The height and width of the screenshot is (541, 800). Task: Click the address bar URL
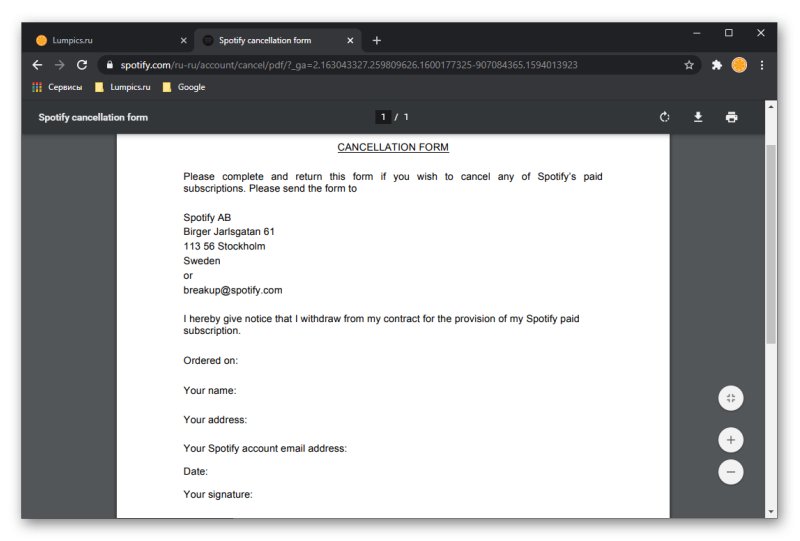coord(349,65)
